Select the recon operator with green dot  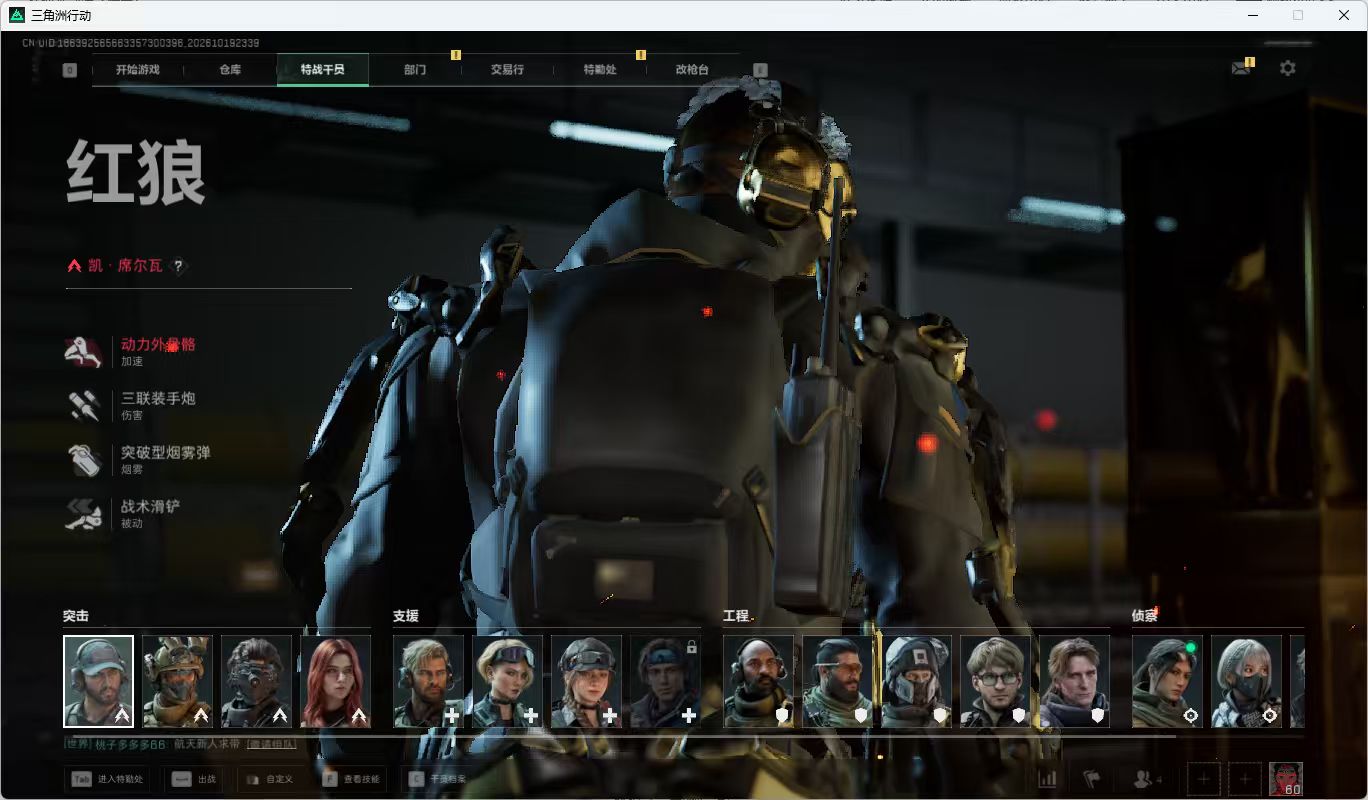click(x=1167, y=681)
